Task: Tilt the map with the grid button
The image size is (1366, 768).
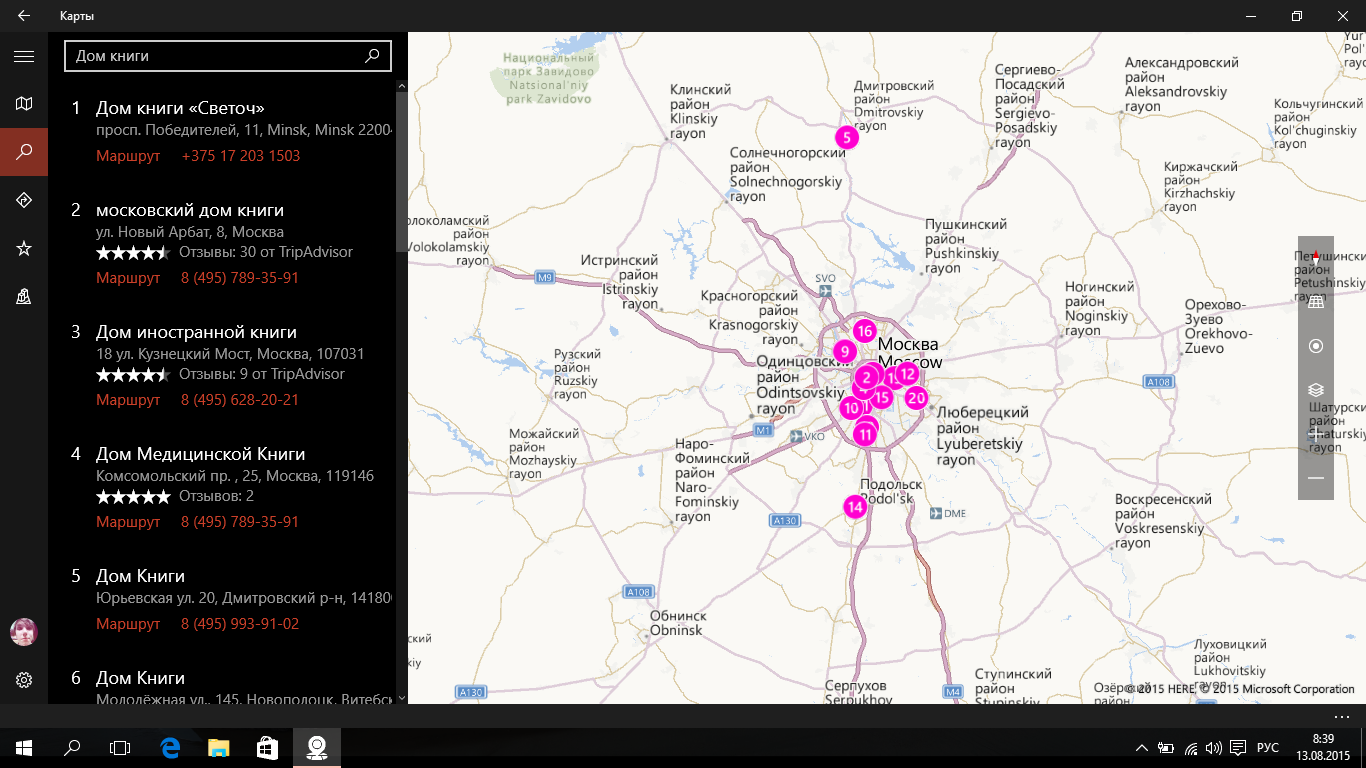Action: point(1316,302)
